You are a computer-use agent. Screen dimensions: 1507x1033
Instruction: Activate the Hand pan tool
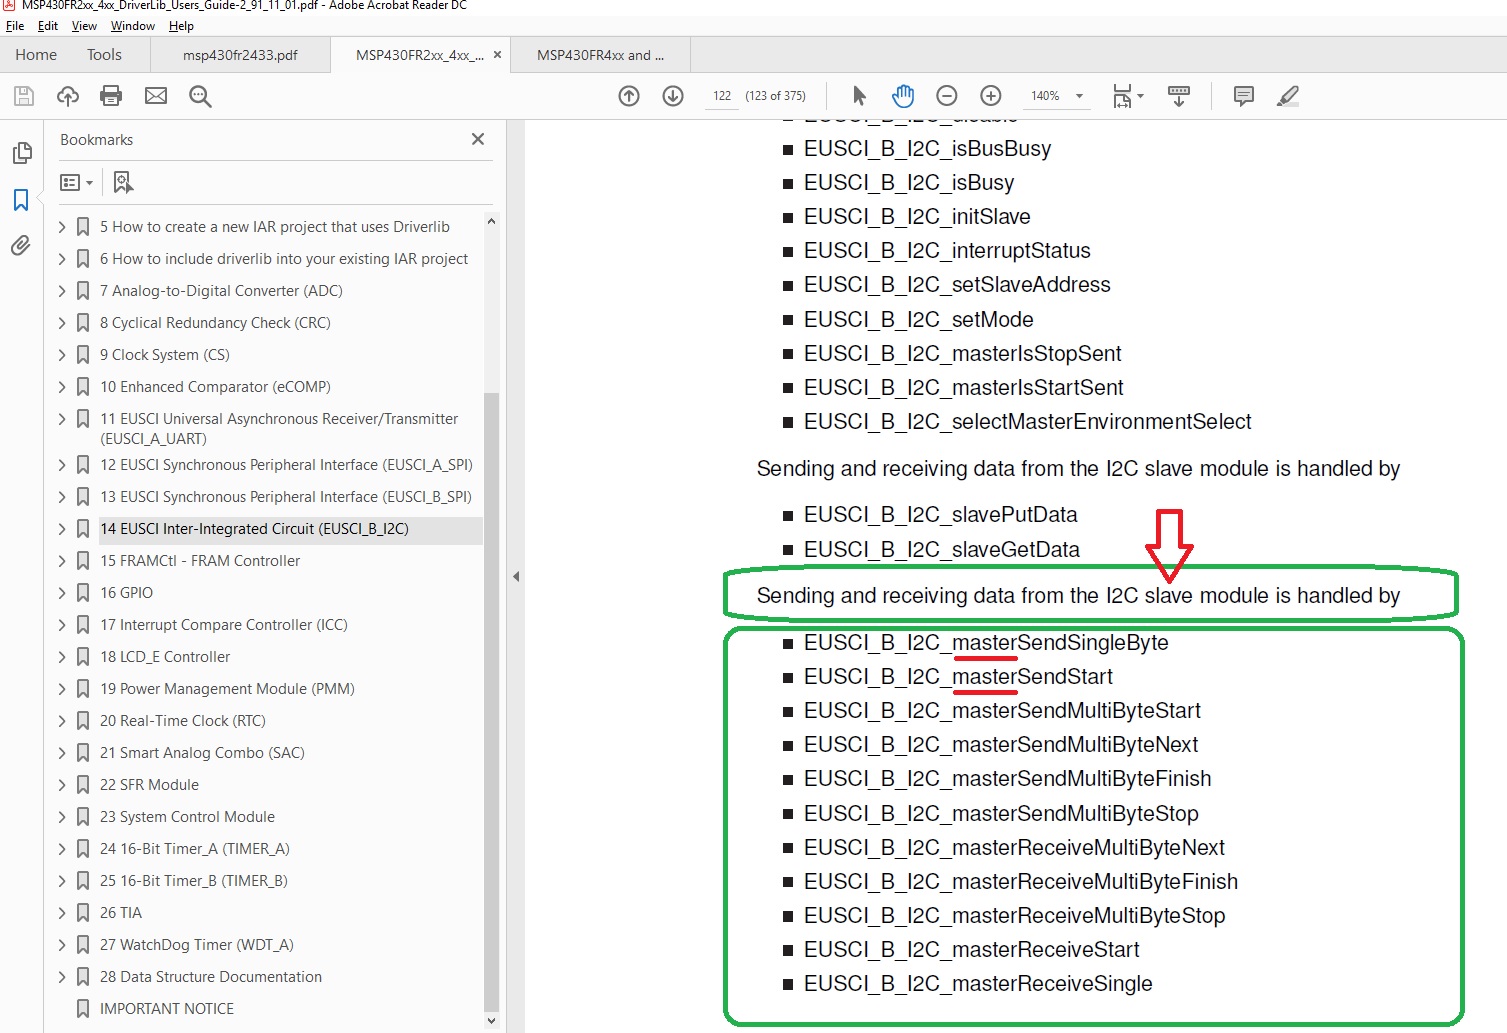click(x=903, y=96)
